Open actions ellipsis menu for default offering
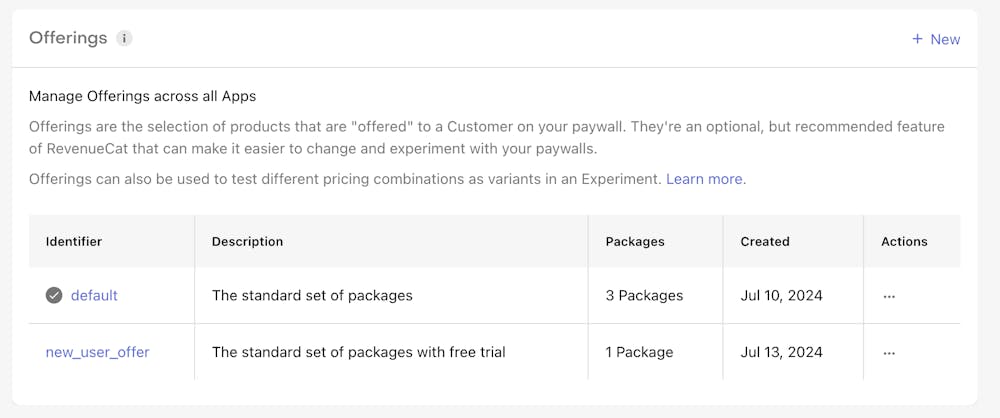1000x418 pixels. coord(889,296)
